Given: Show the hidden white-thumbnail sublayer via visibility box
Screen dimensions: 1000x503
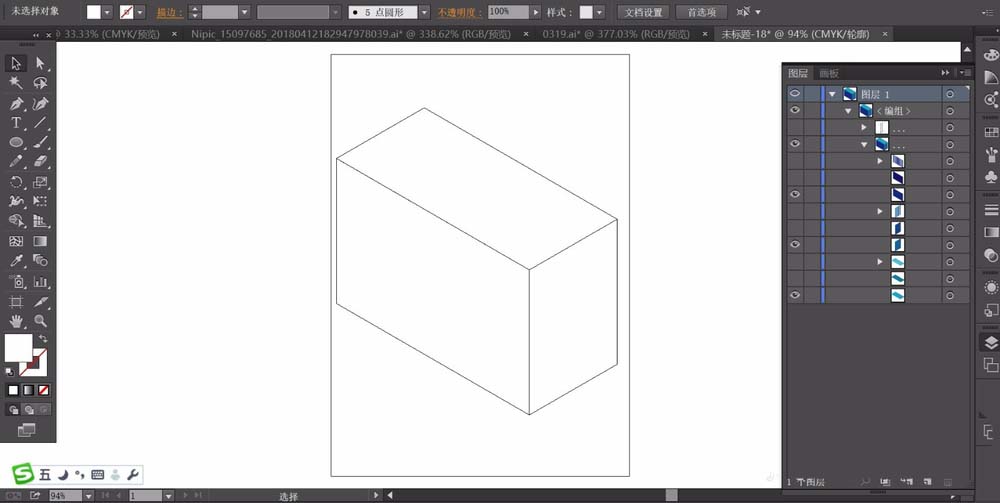Looking at the screenshot, I should point(795,127).
